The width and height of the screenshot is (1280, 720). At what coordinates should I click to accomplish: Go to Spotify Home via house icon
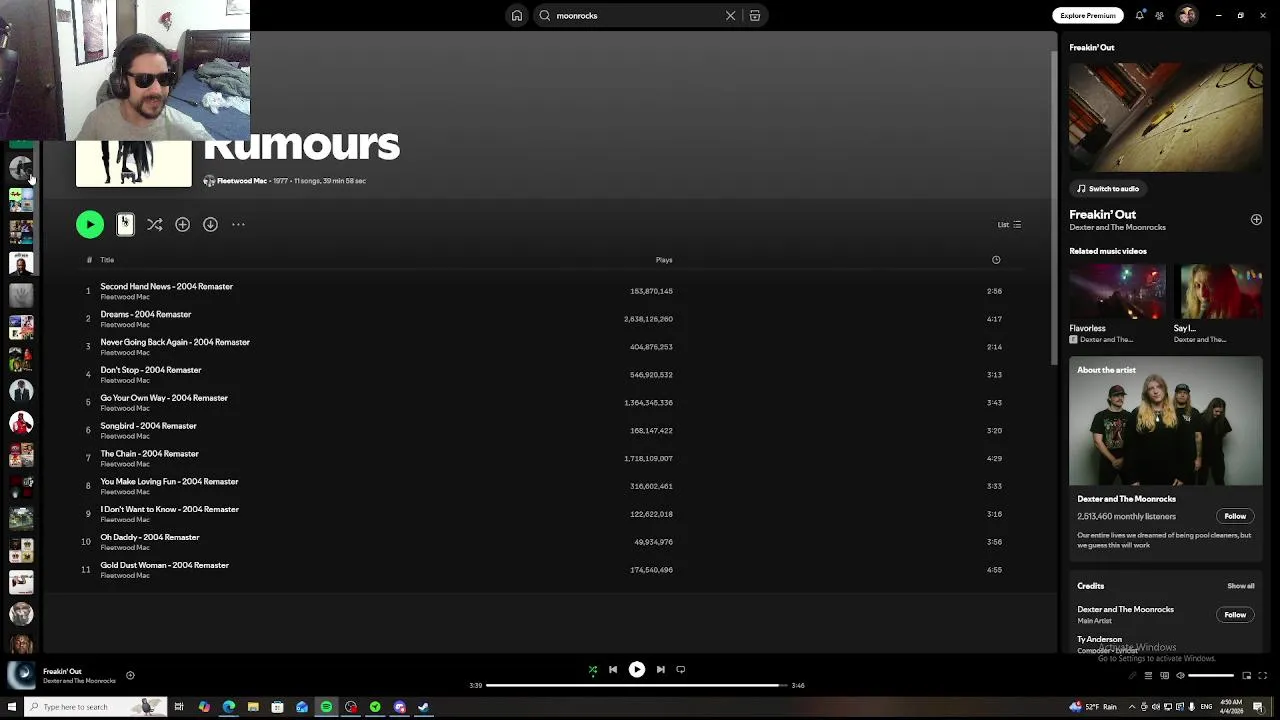tap(517, 16)
